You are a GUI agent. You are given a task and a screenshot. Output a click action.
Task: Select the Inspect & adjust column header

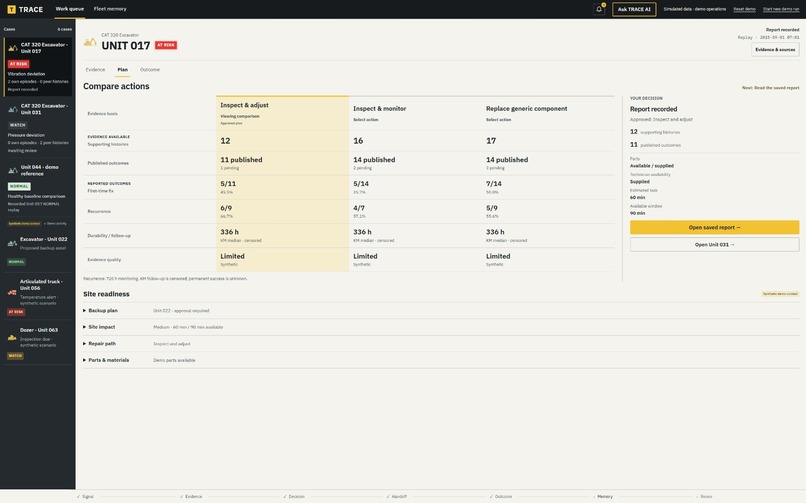[282, 113]
